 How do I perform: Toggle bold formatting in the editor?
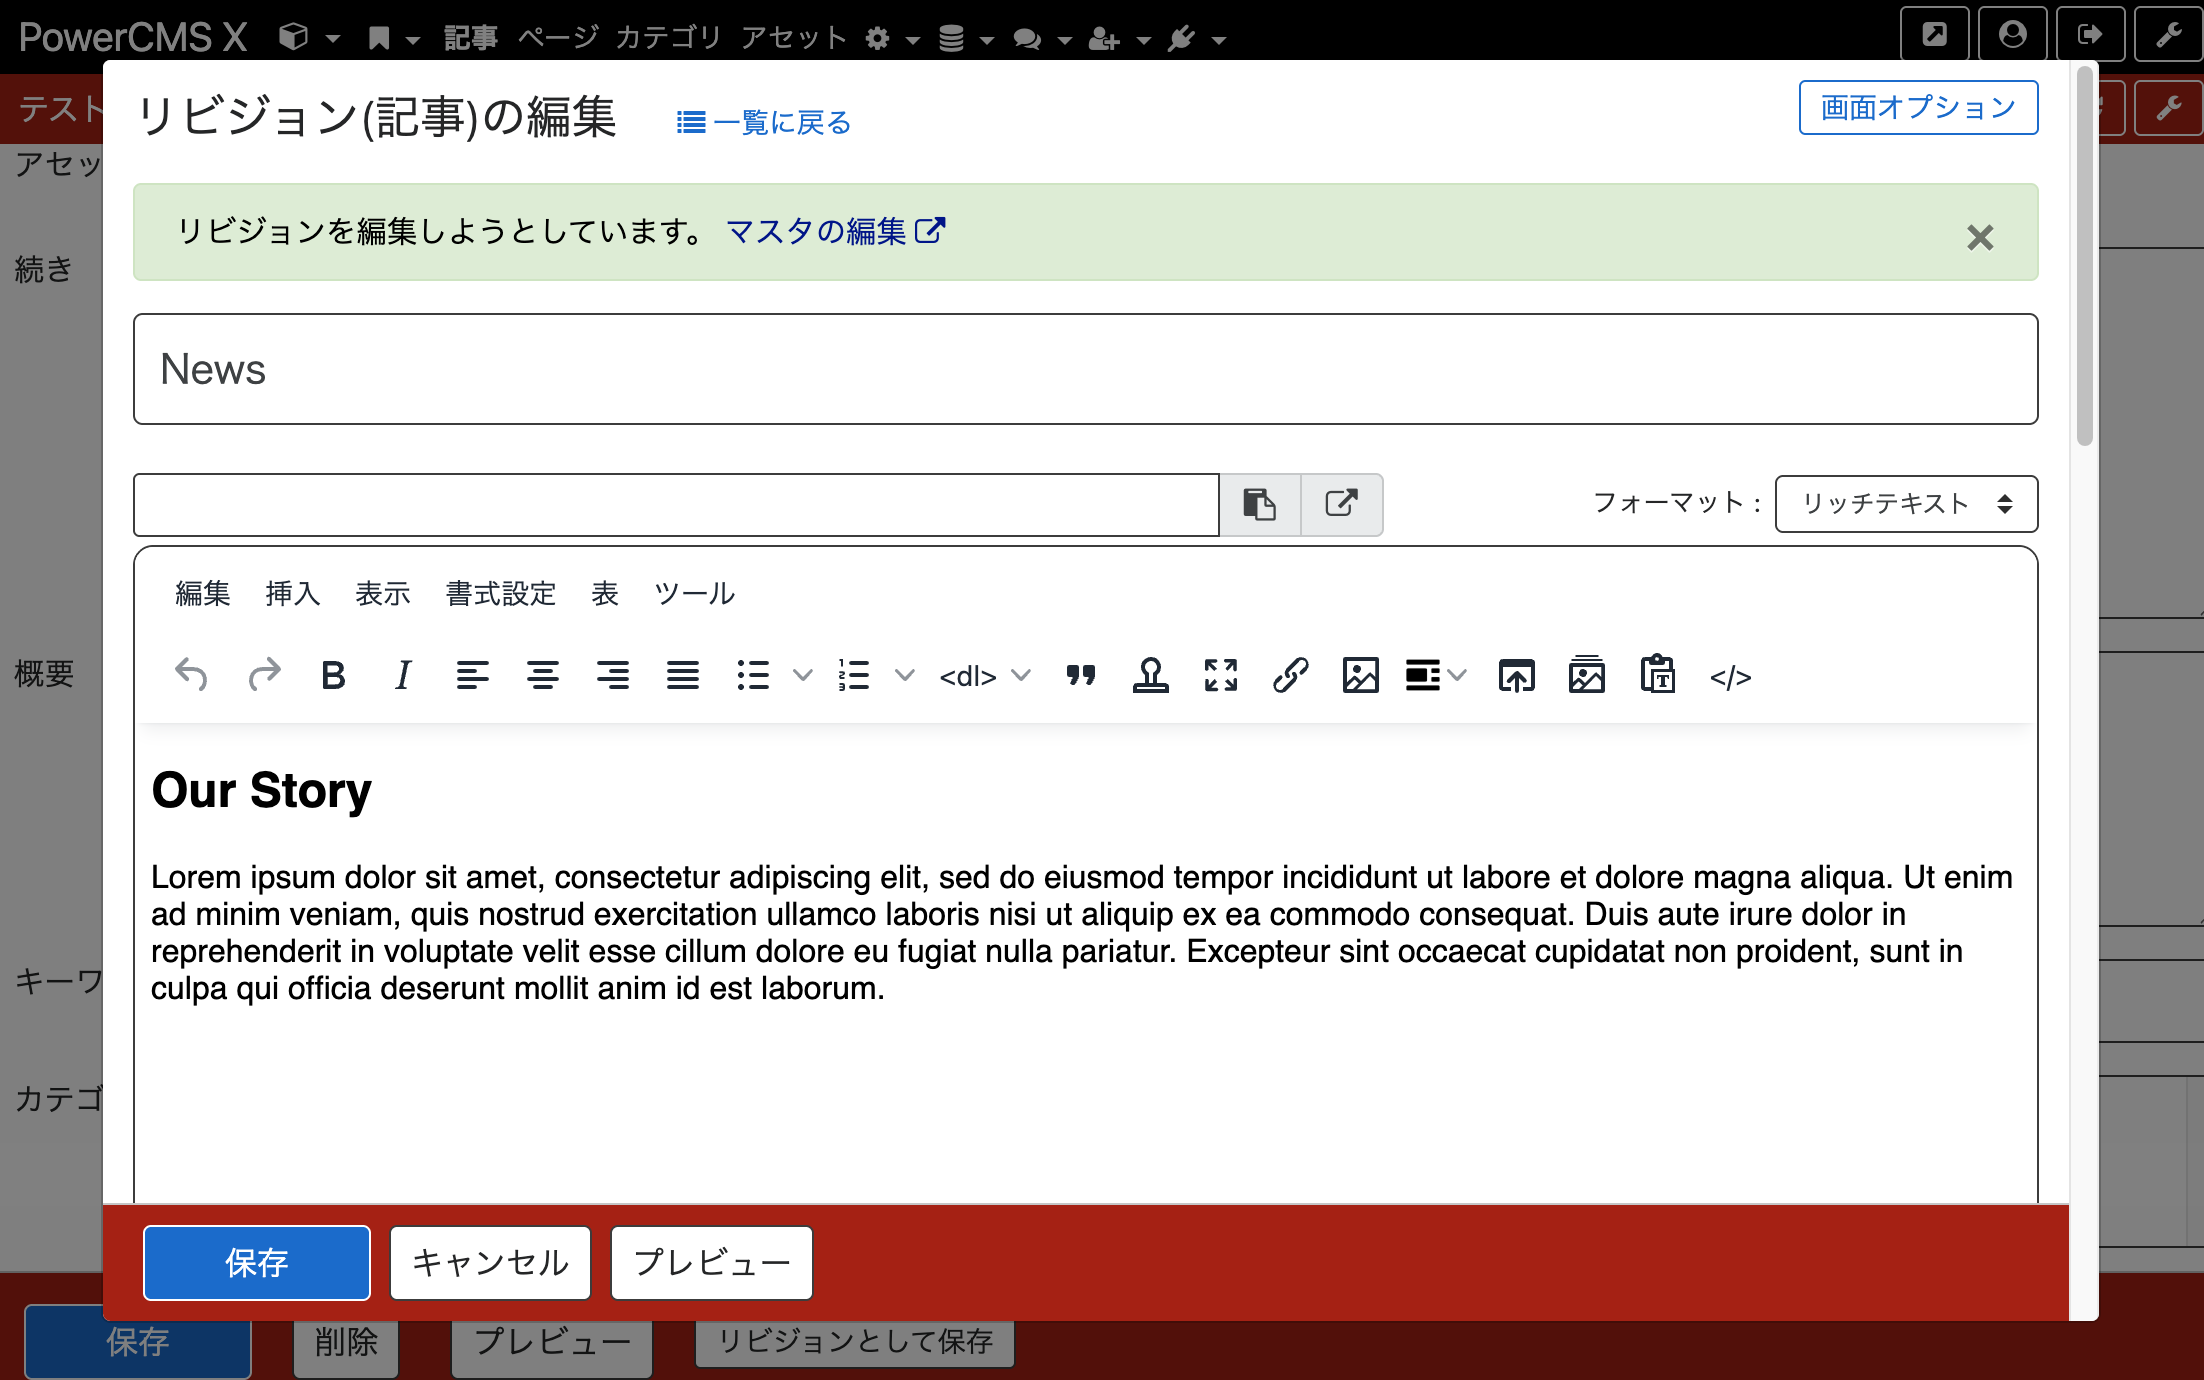333,676
